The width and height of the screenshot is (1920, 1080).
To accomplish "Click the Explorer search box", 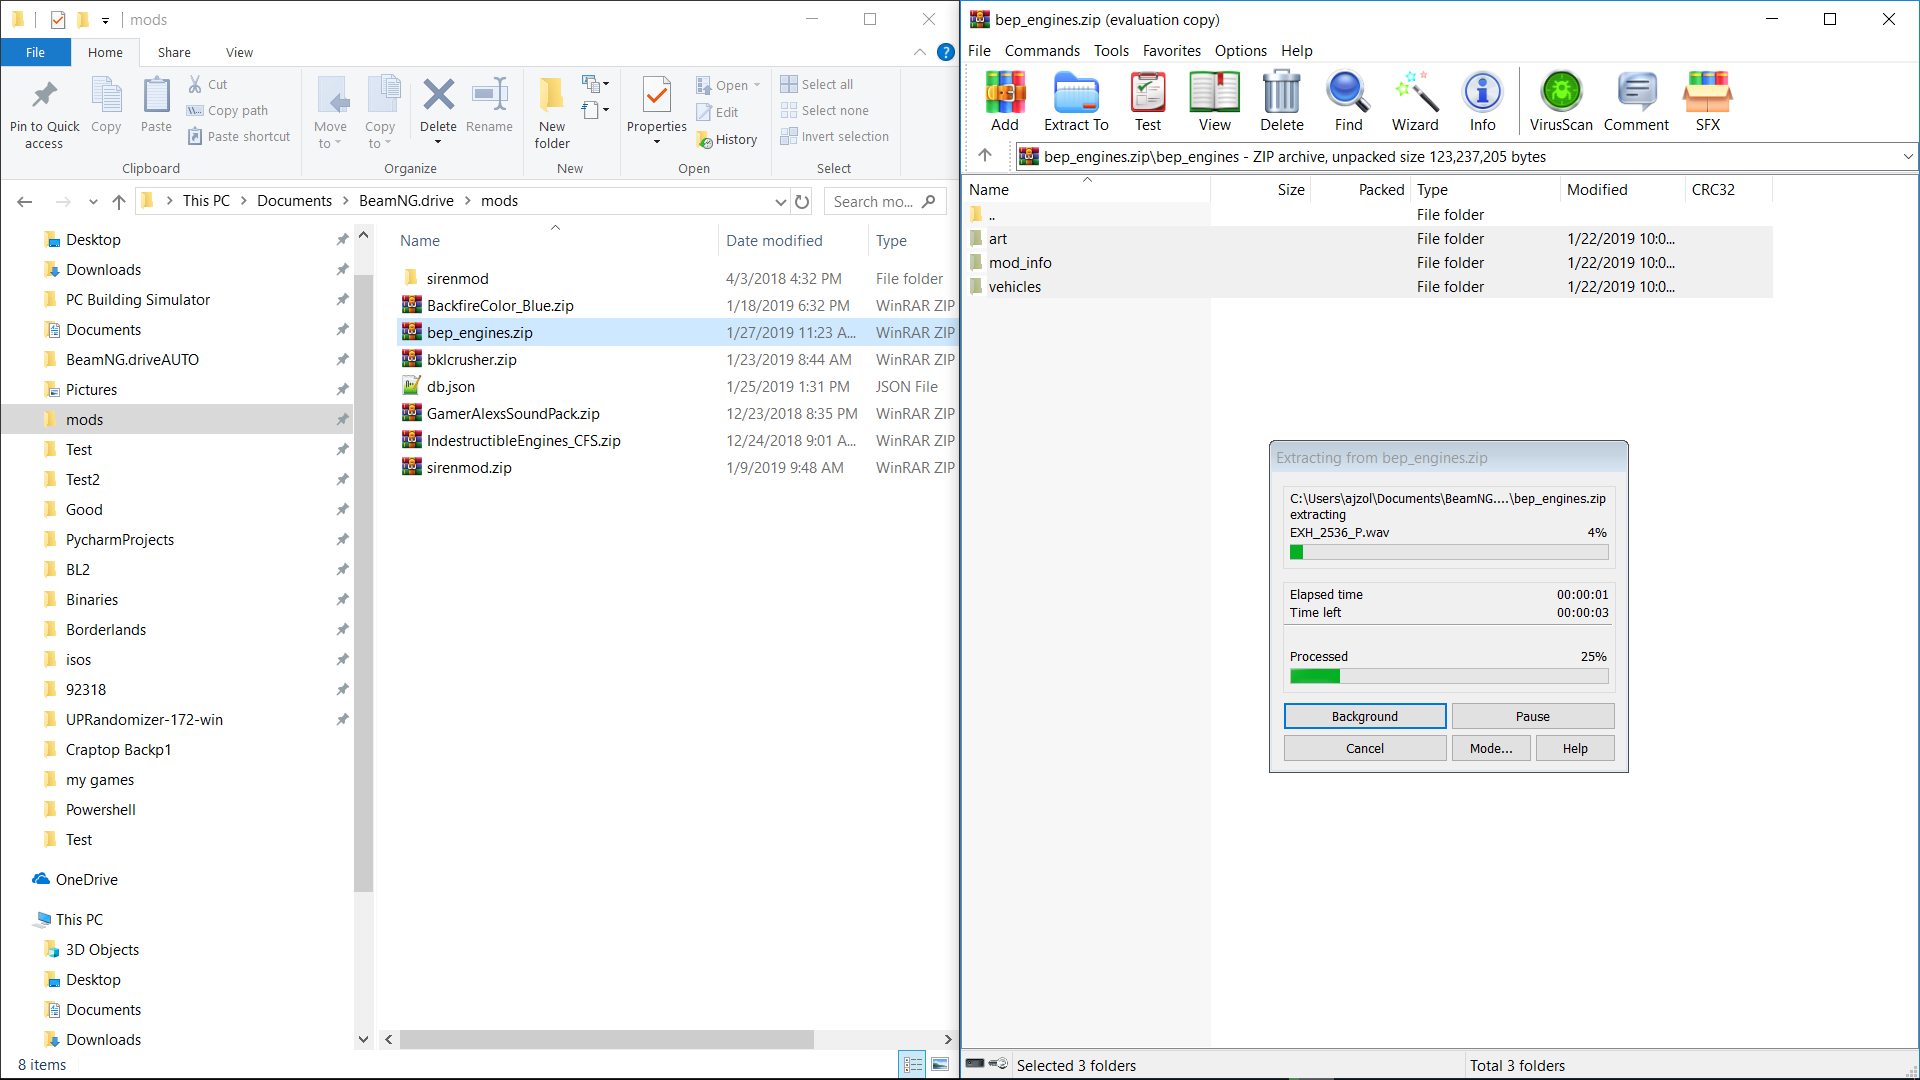I will pyautogui.click(x=884, y=201).
